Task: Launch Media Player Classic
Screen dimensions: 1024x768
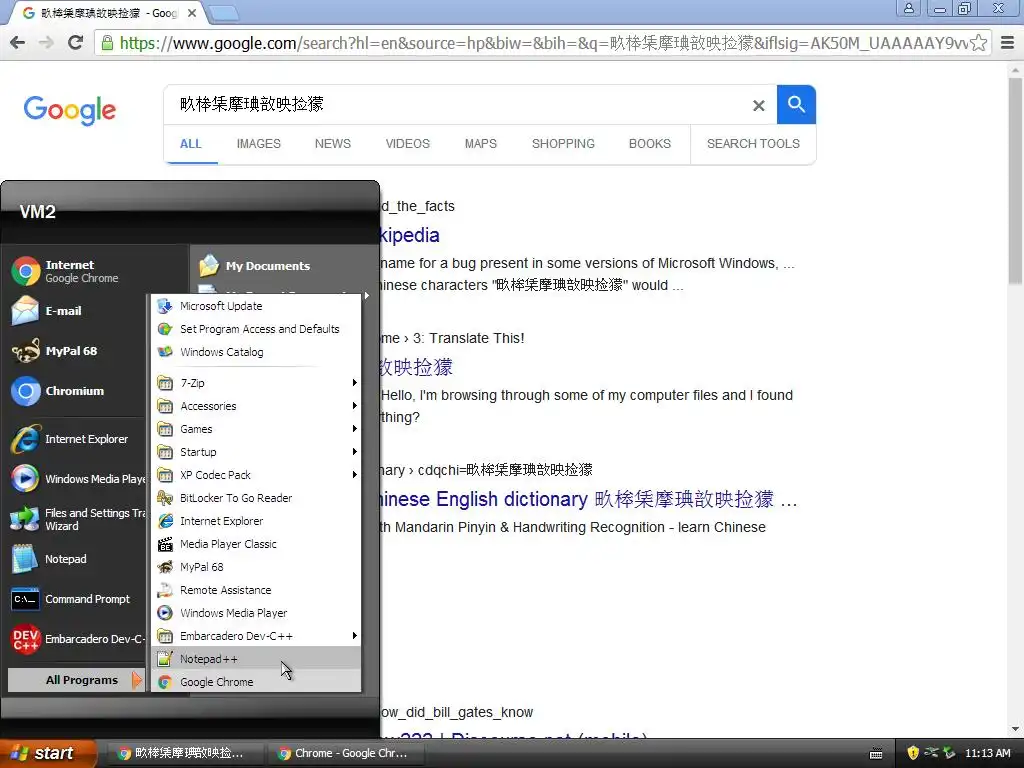Action: 256,544
